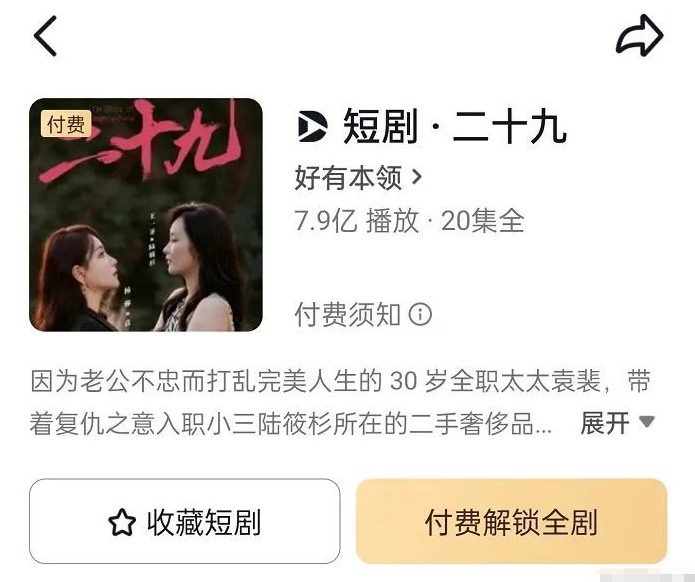Open the 付费须知 payment notice

coord(348,315)
